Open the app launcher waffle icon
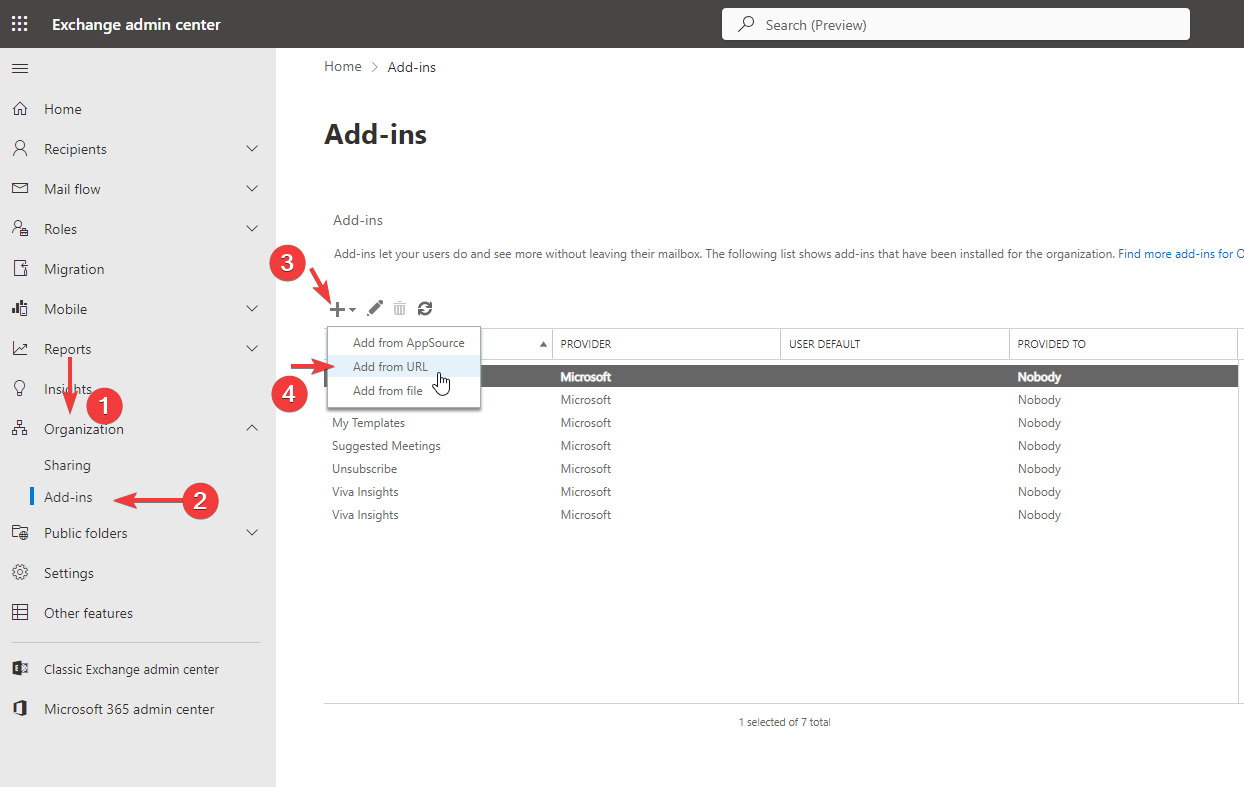This screenshot has height=787, width=1244. [20, 24]
